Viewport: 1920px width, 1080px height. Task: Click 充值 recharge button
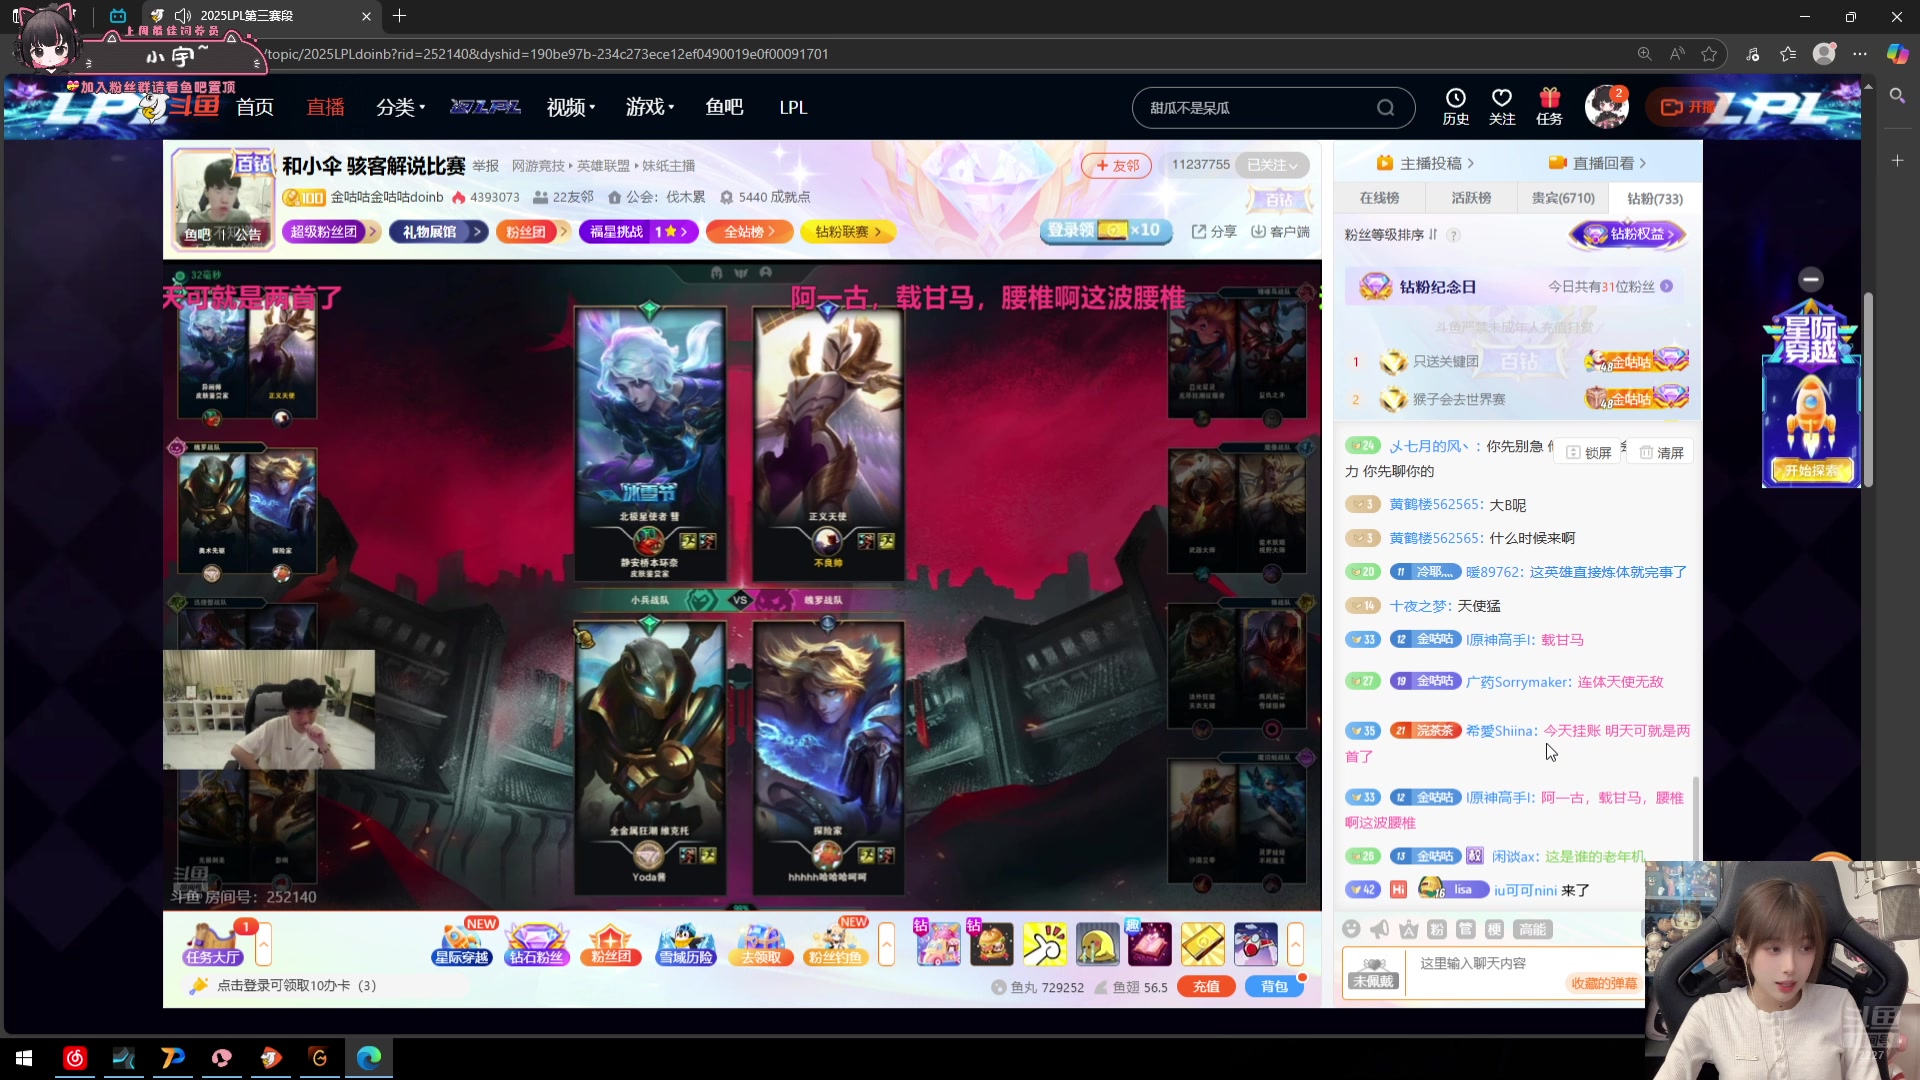point(1206,986)
